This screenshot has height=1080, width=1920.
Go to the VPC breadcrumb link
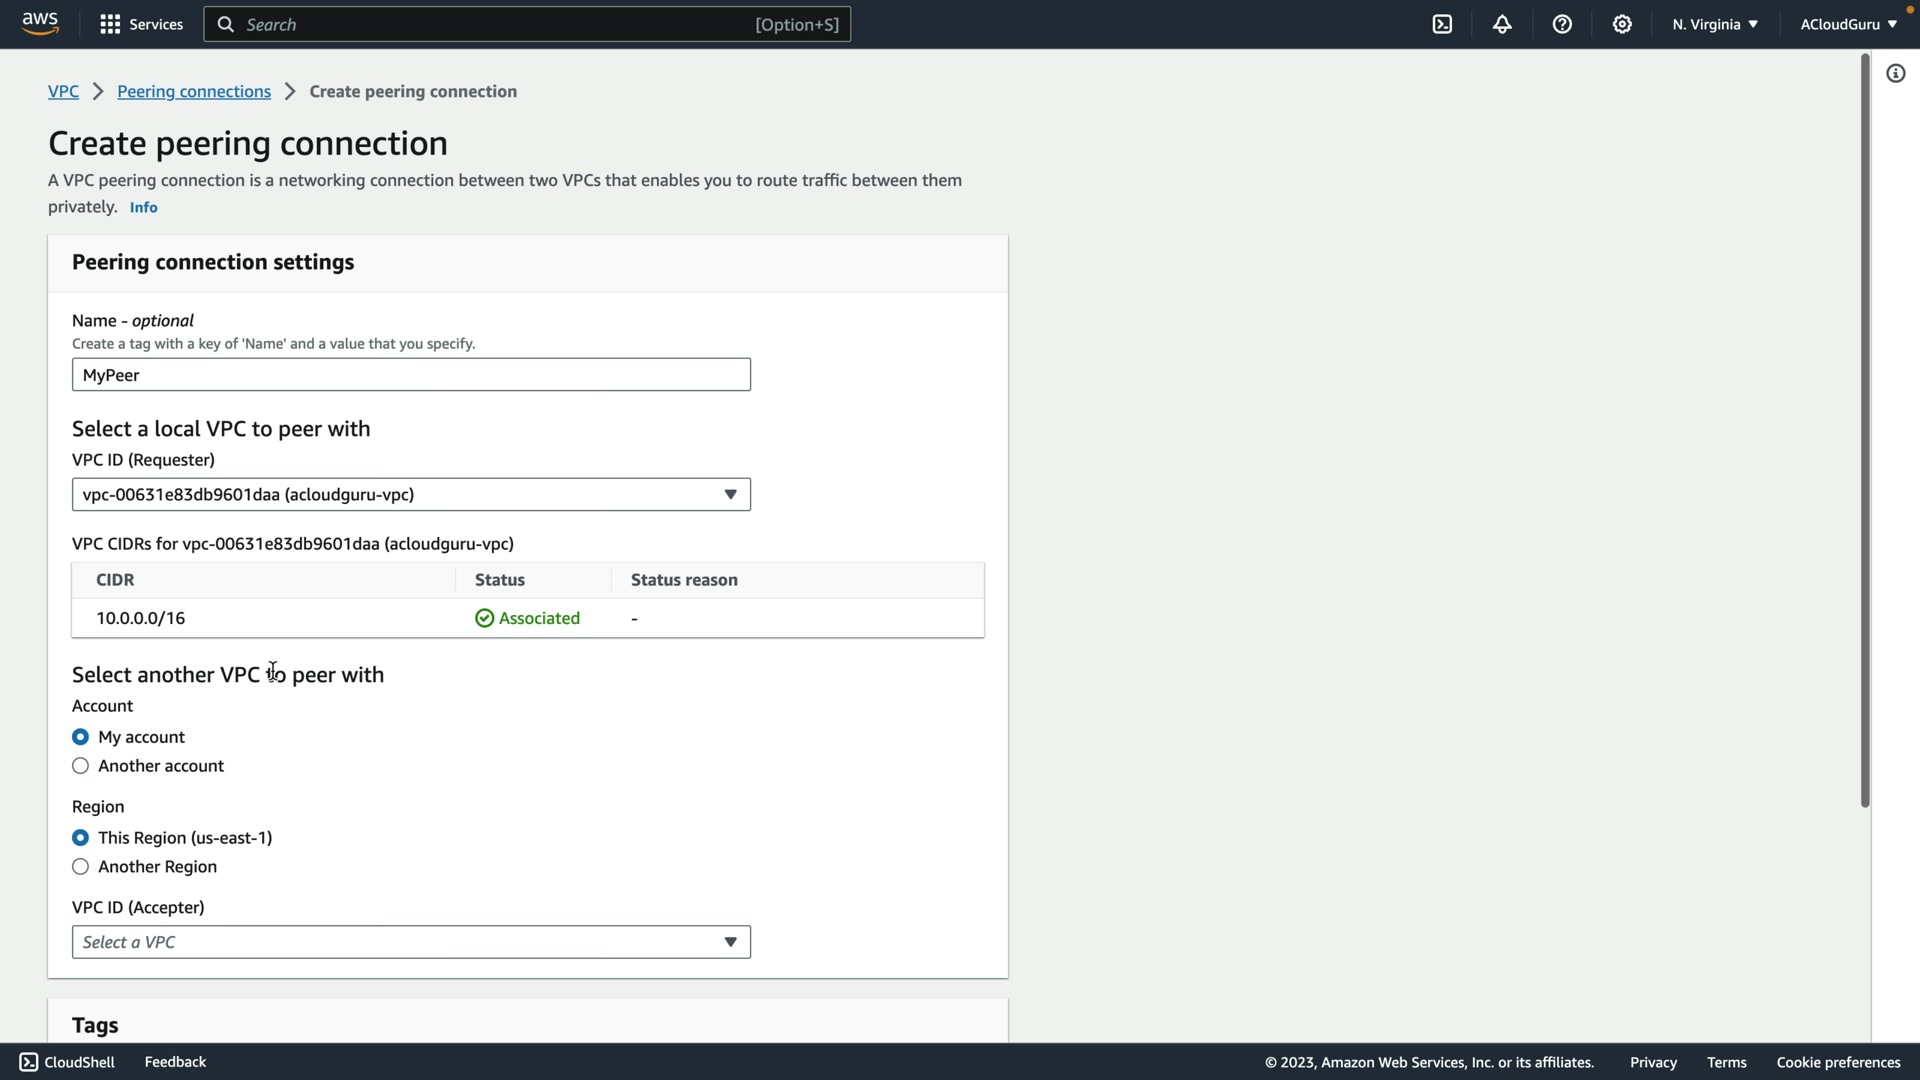pyautogui.click(x=63, y=91)
